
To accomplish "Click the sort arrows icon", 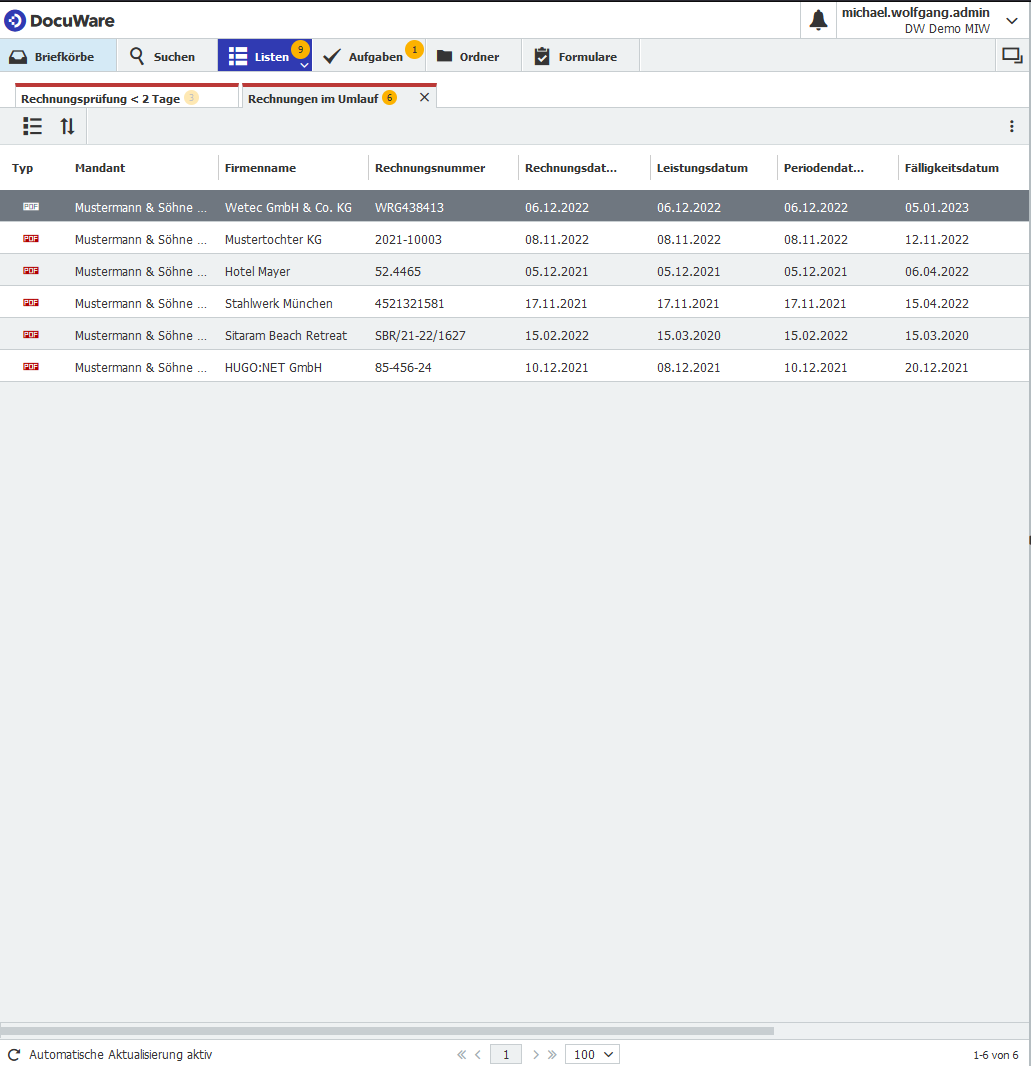I will 67,126.
